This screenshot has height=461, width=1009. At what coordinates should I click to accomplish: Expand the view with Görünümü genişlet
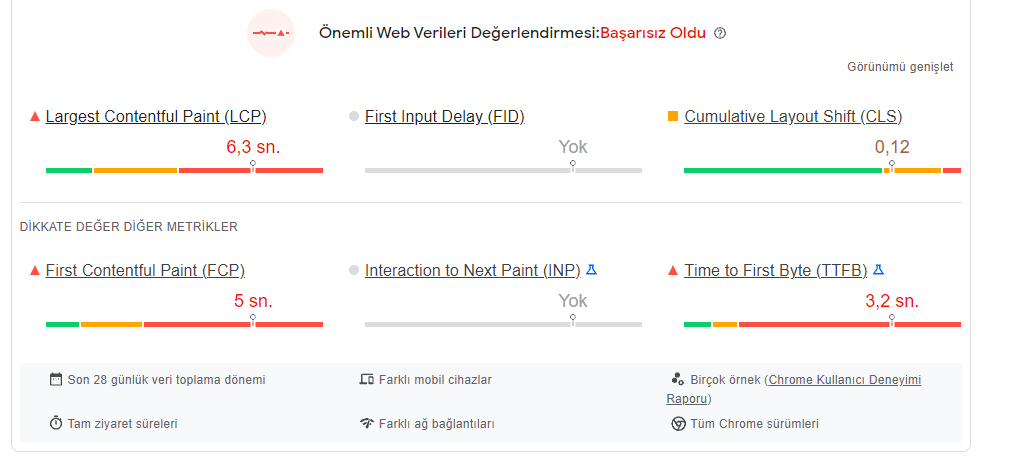tap(900, 67)
